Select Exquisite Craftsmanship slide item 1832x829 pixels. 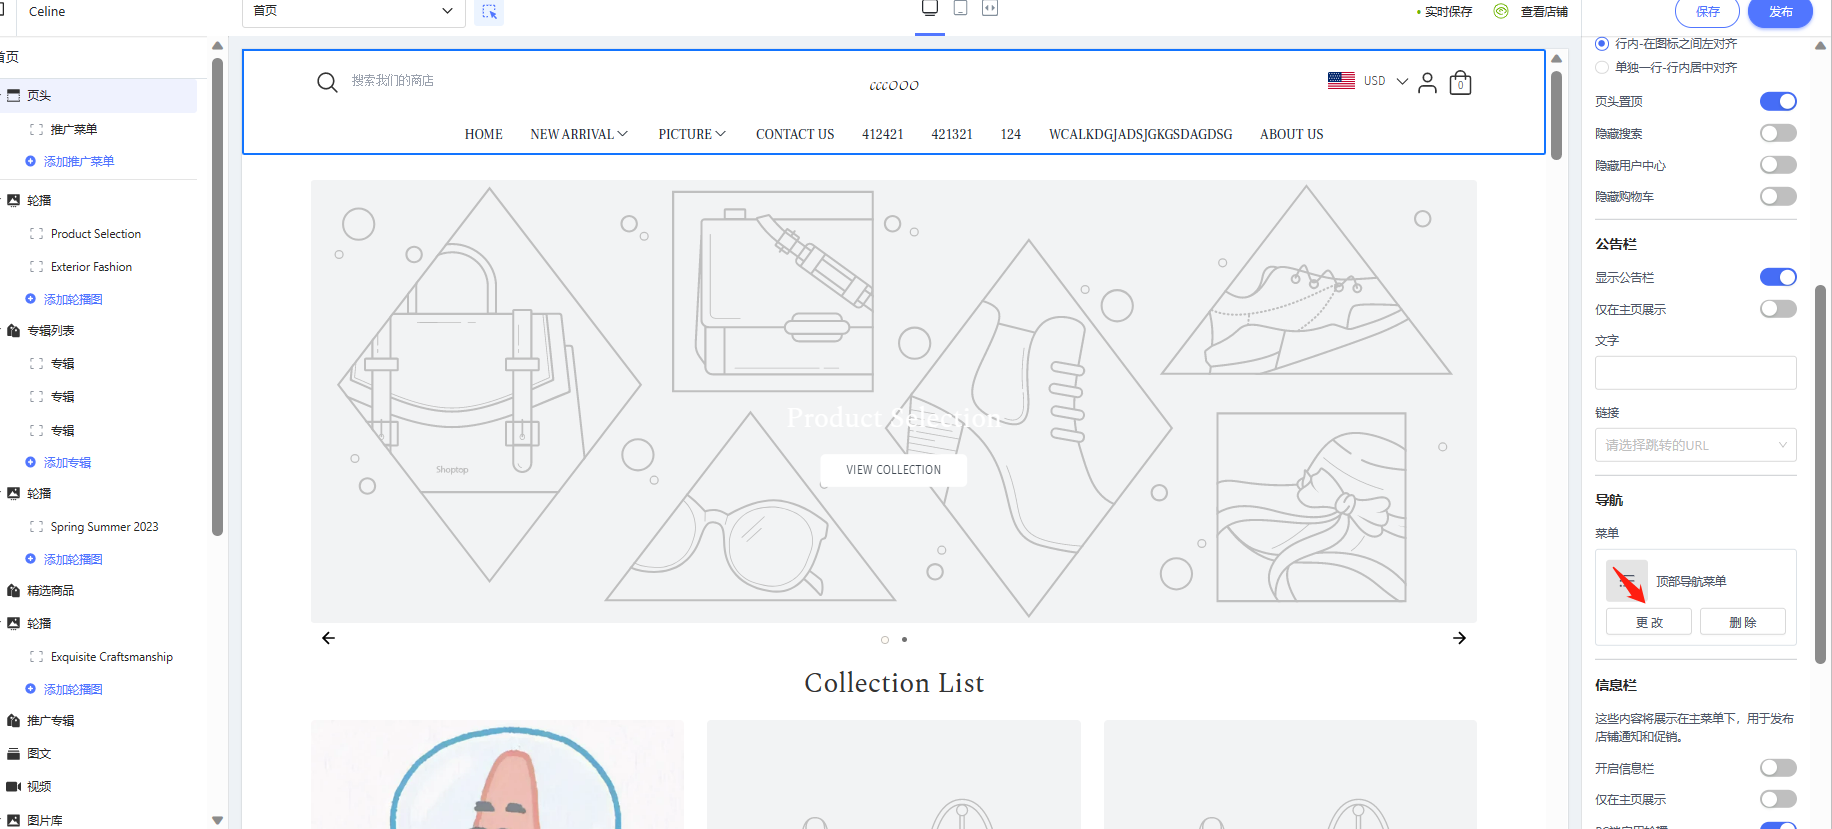[111, 657]
